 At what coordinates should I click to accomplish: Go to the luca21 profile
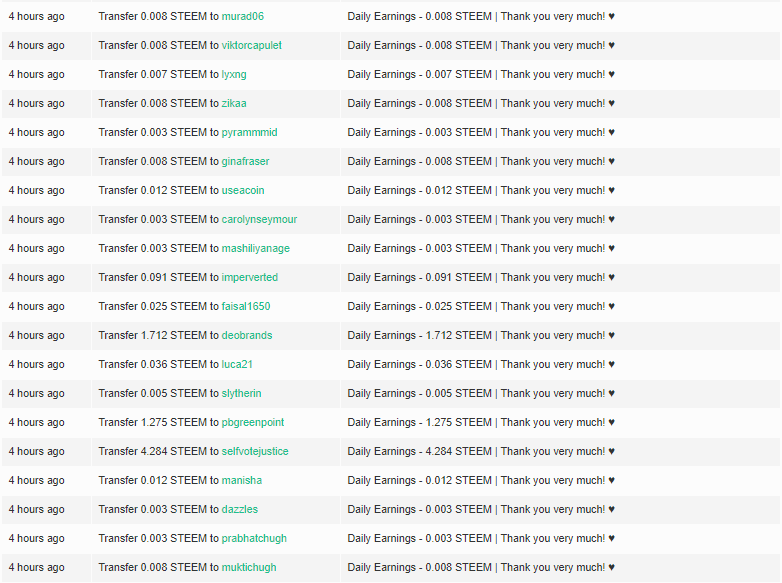237,364
